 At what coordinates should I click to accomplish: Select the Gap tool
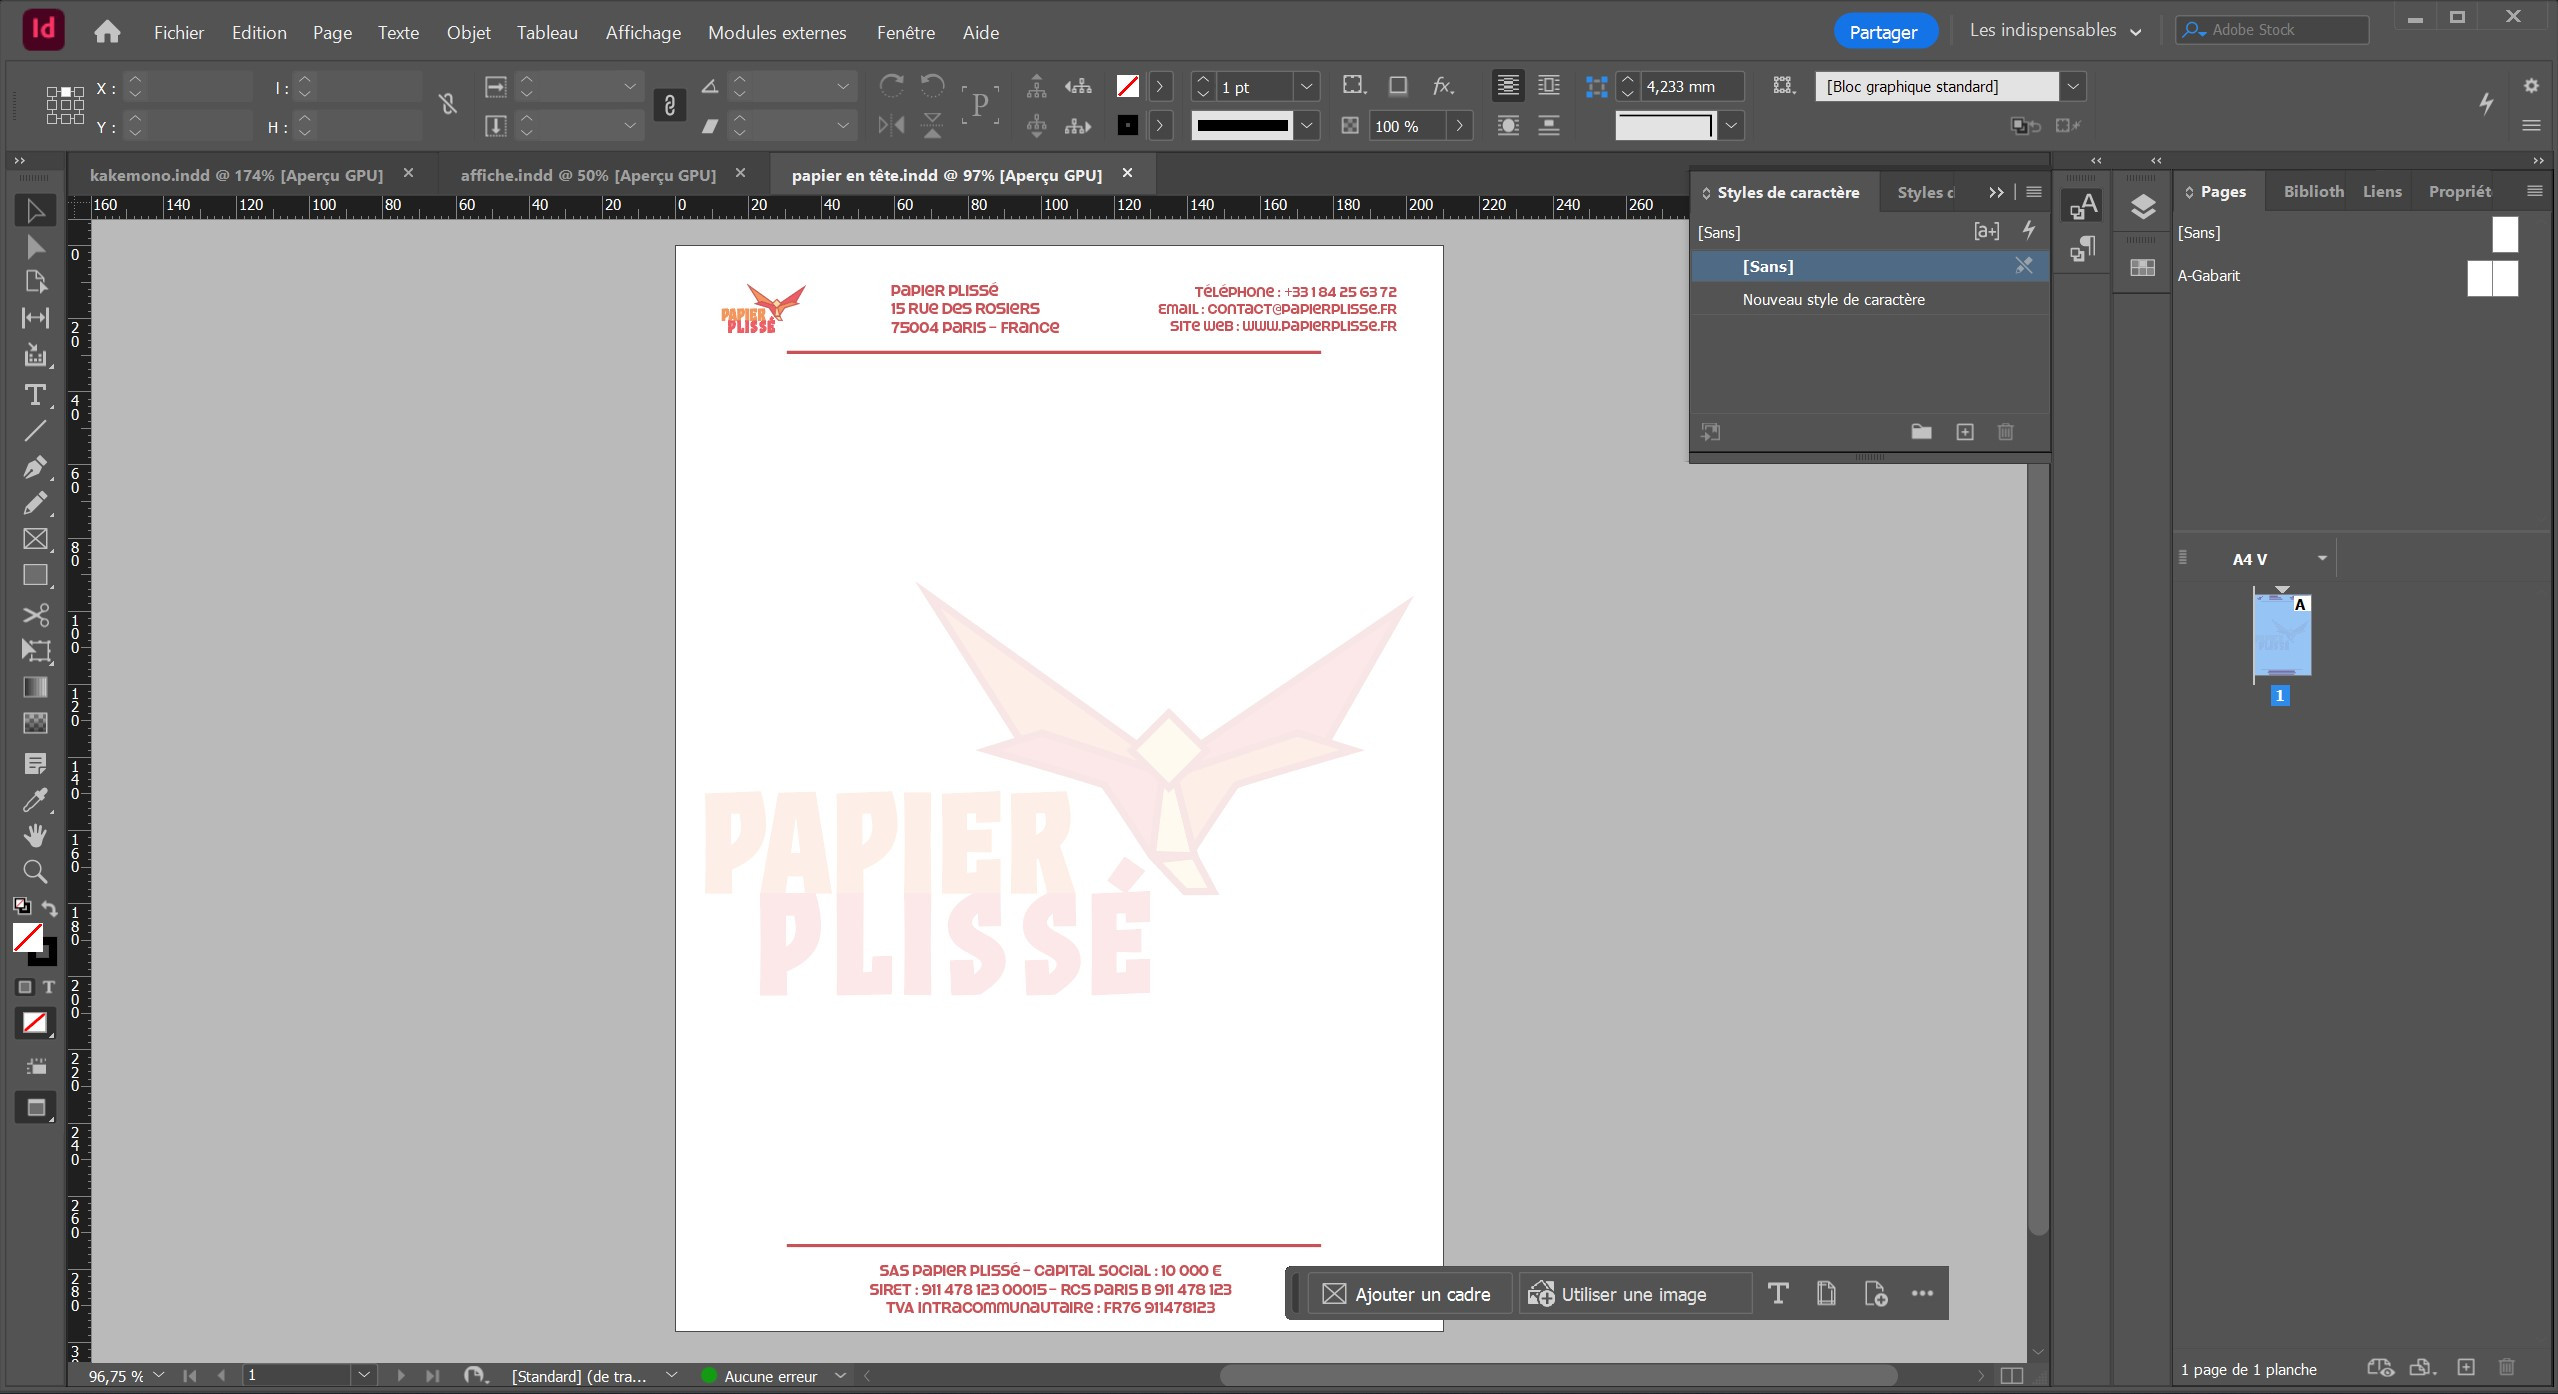pos(35,318)
